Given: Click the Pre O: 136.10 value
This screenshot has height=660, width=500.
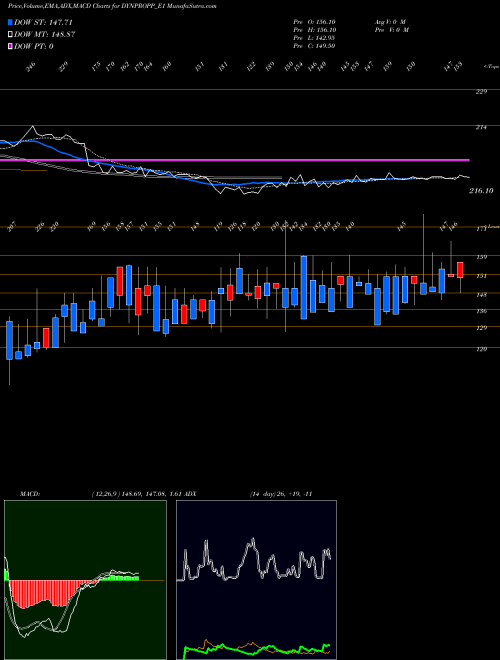Looking at the screenshot, I should tap(314, 22).
